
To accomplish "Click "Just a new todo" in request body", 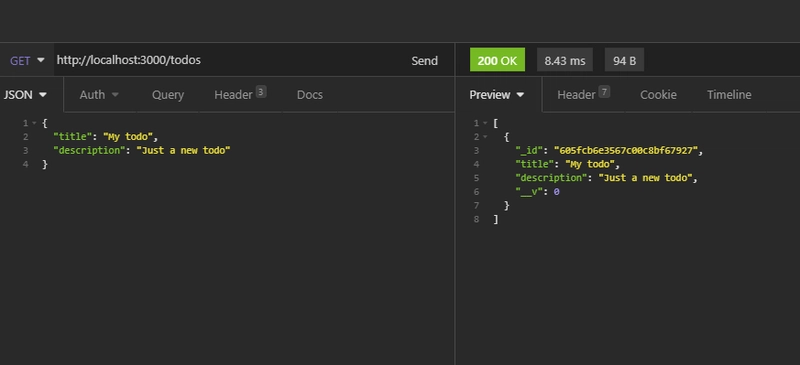I will tap(183, 150).
